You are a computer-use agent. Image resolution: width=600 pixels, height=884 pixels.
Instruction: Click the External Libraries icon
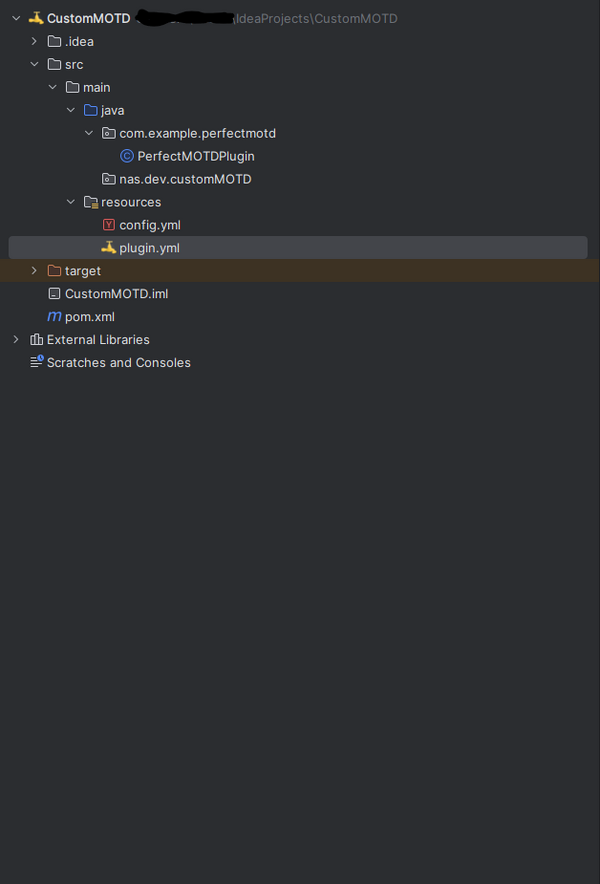pos(36,339)
